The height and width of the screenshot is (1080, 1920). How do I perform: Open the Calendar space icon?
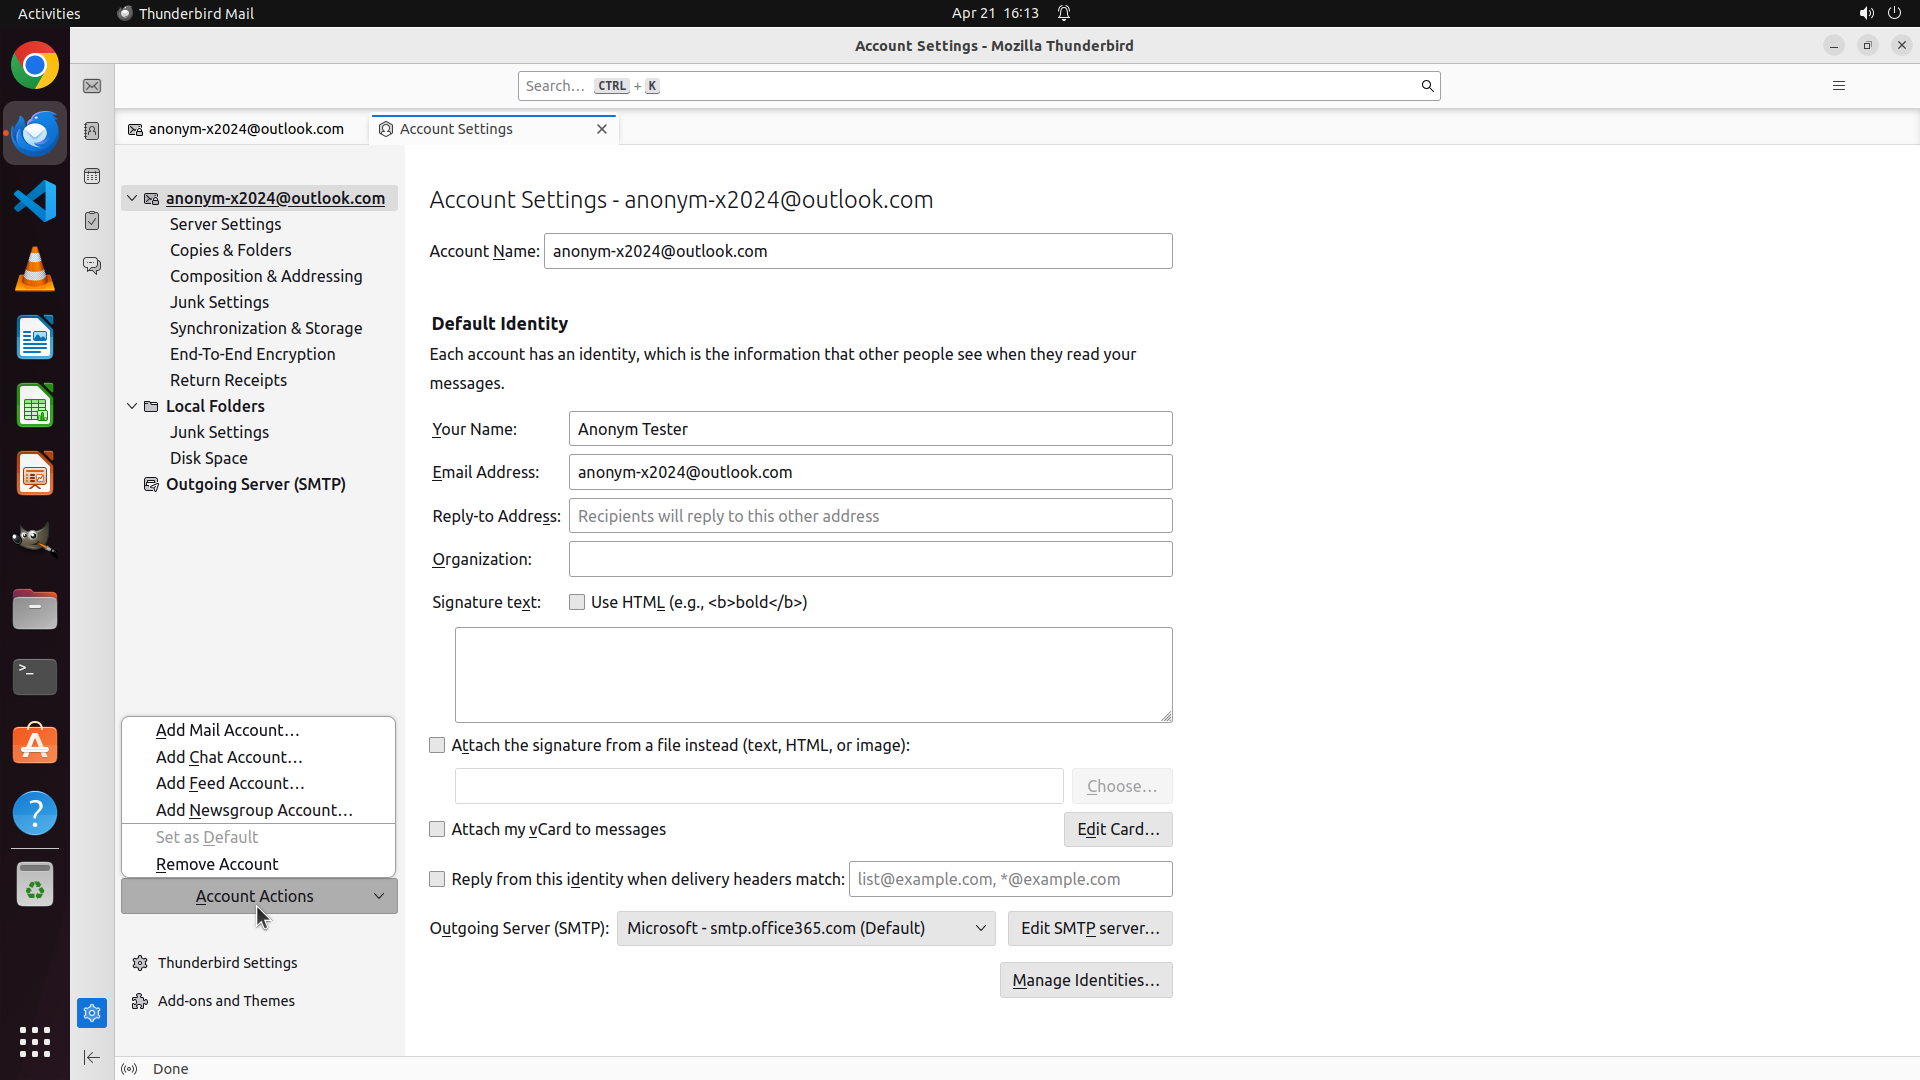click(x=92, y=176)
